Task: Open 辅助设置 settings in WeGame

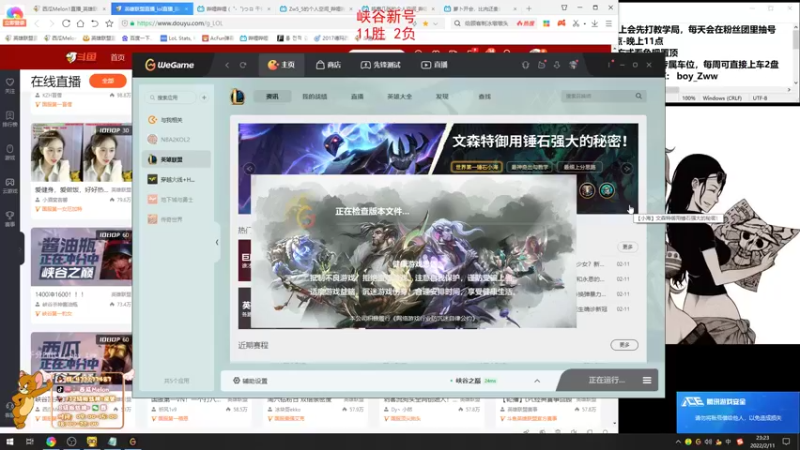Action: pyautogui.click(x=250, y=381)
